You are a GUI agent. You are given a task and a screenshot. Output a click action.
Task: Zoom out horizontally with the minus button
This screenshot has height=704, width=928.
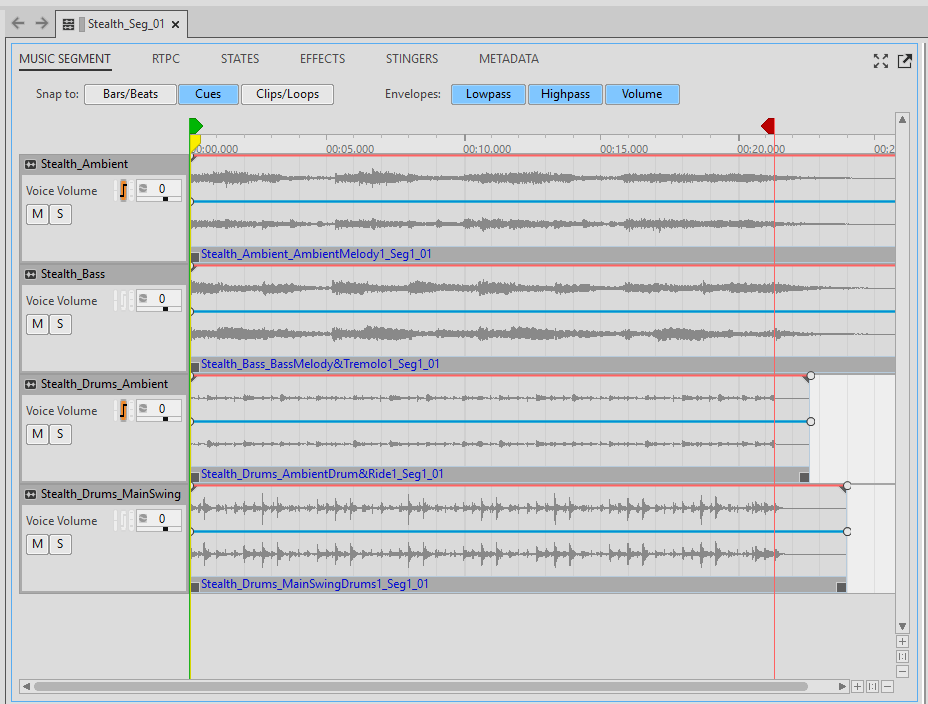pos(887,687)
